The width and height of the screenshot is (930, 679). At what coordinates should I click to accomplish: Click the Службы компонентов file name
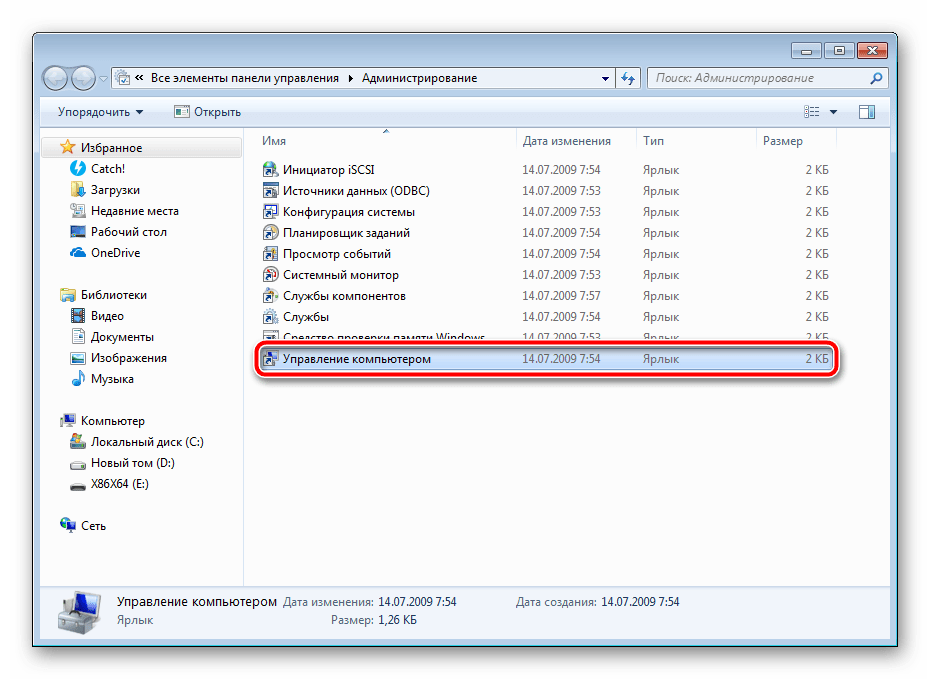tap(344, 296)
